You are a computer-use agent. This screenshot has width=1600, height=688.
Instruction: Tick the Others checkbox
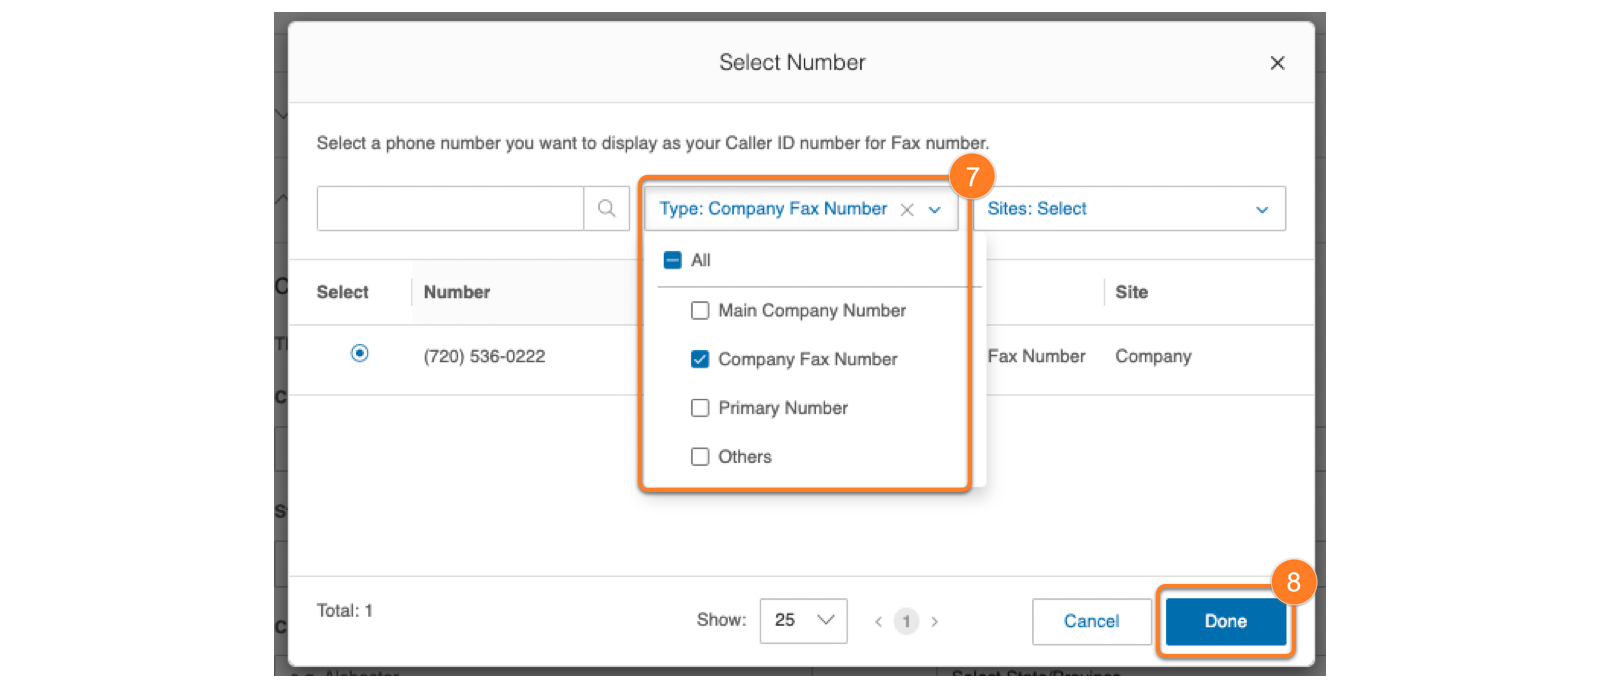[x=700, y=457]
